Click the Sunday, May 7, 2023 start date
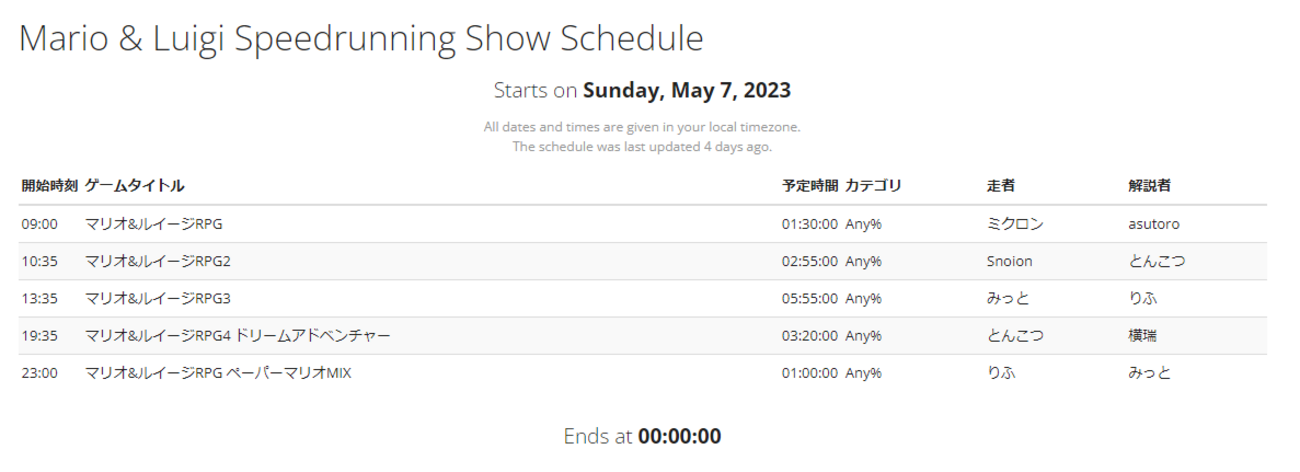This screenshot has height=472, width=1300. (x=686, y=90)
